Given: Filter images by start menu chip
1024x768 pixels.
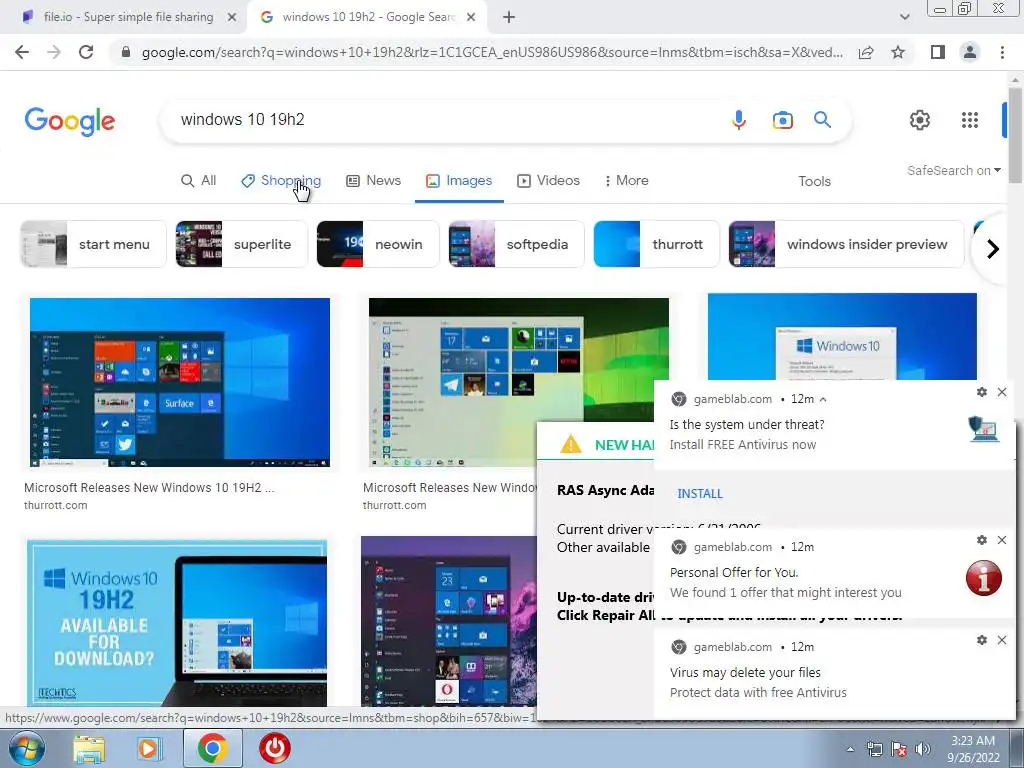Looking at the screenshot, I should (93, 244).
